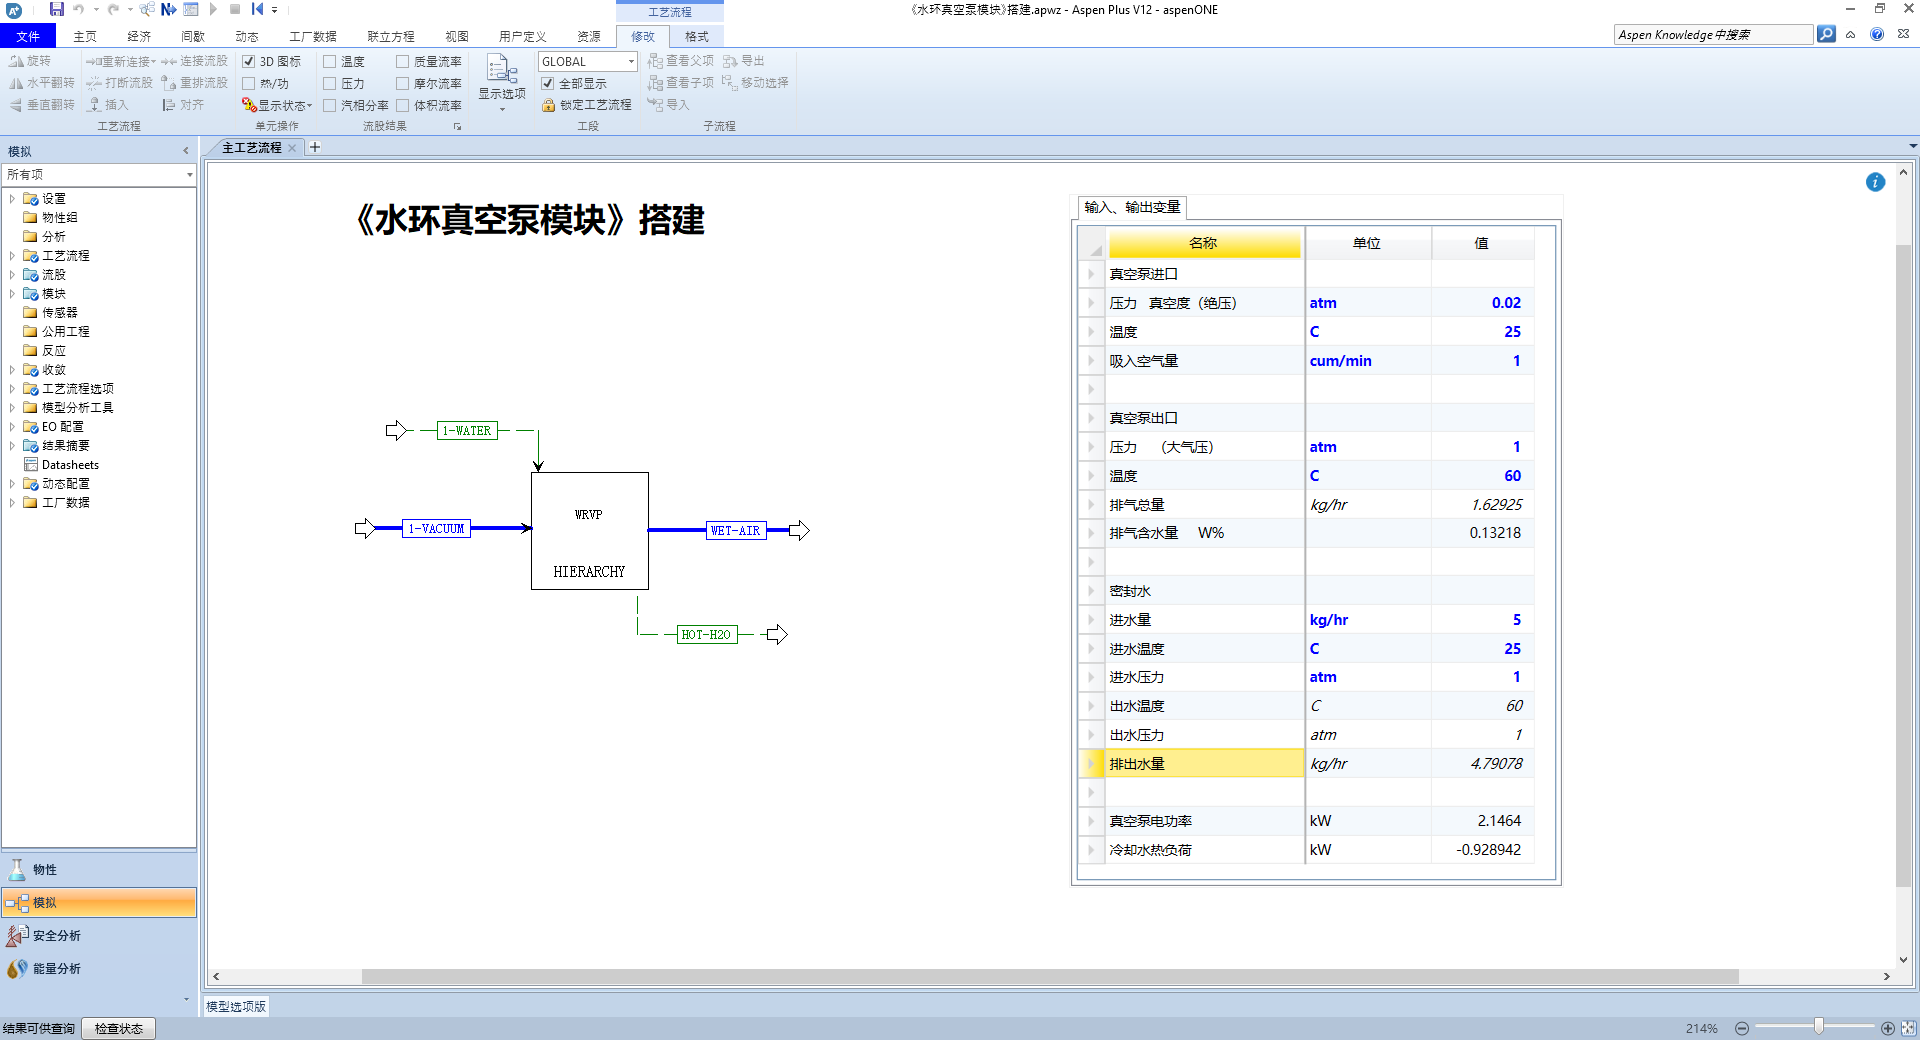Image resolution: width=1920 pixels, height=1040 pixels.
Task: Click the Reset simulation icon
Action: pos(257,9)
